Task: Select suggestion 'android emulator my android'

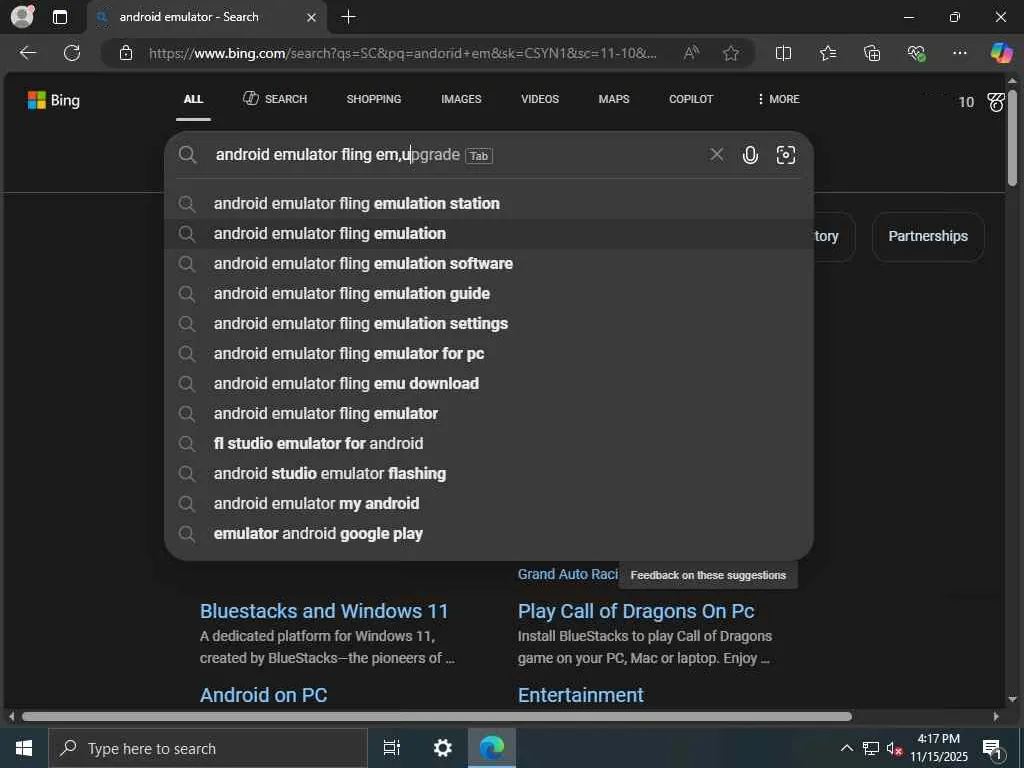Action: 488,504
